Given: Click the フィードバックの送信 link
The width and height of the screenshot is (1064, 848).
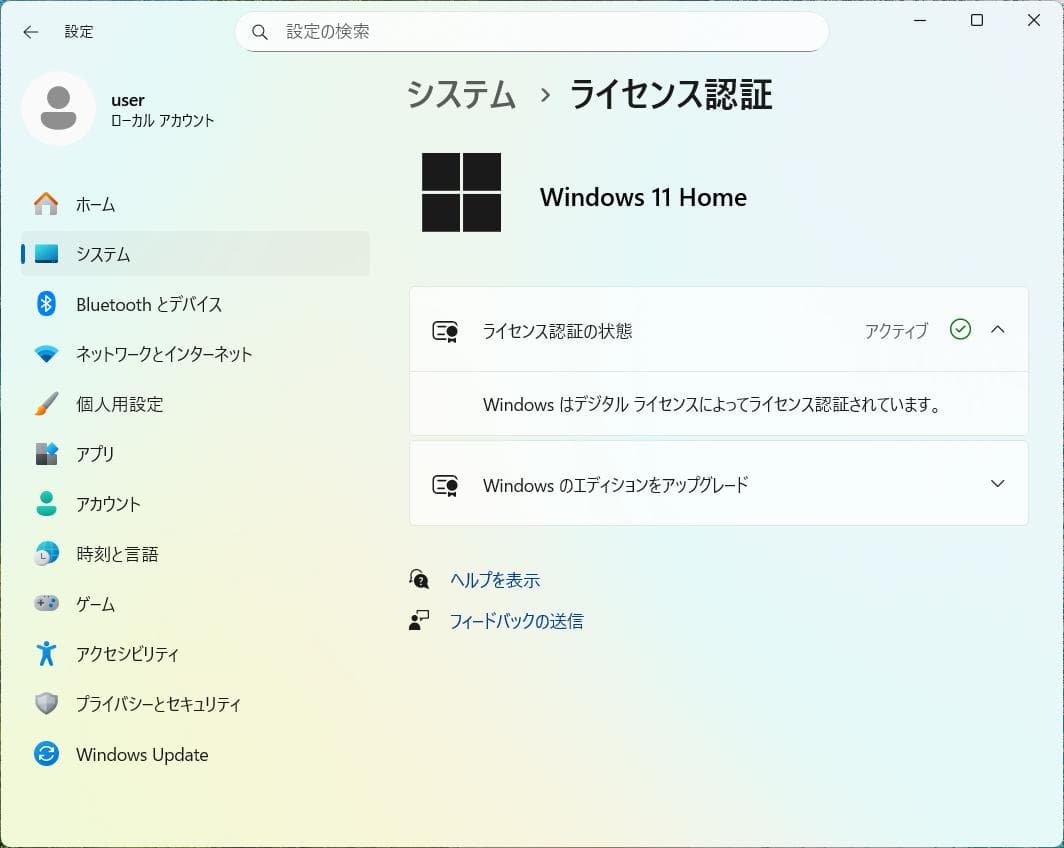Looking at the screenshot, I should (x=516, y=621).
